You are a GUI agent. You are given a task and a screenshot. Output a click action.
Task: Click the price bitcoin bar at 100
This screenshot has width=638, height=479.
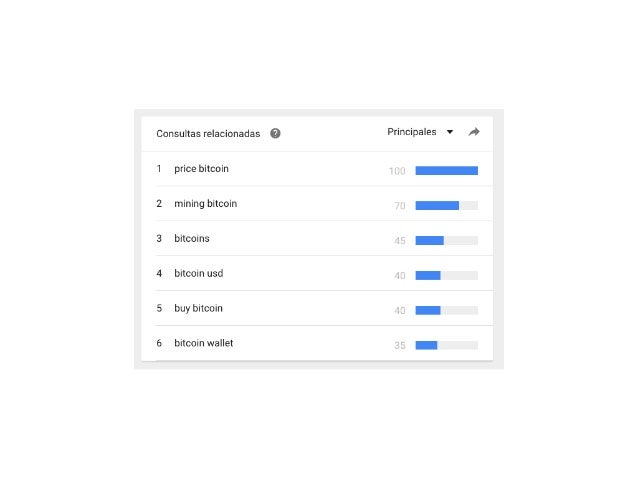(446, 170)
